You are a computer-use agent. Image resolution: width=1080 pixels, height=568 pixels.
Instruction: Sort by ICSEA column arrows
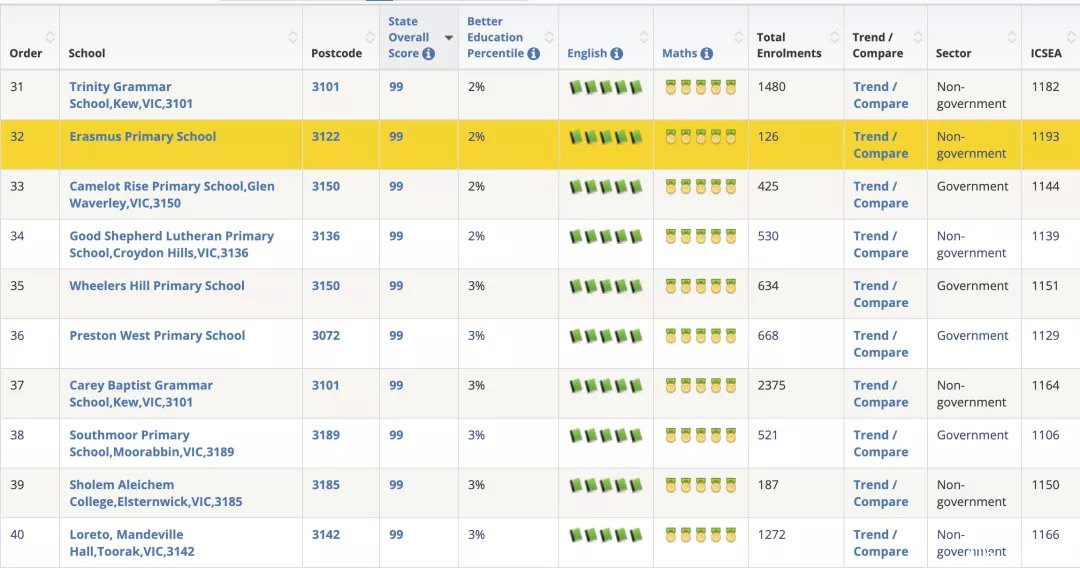coord(1072,37)
